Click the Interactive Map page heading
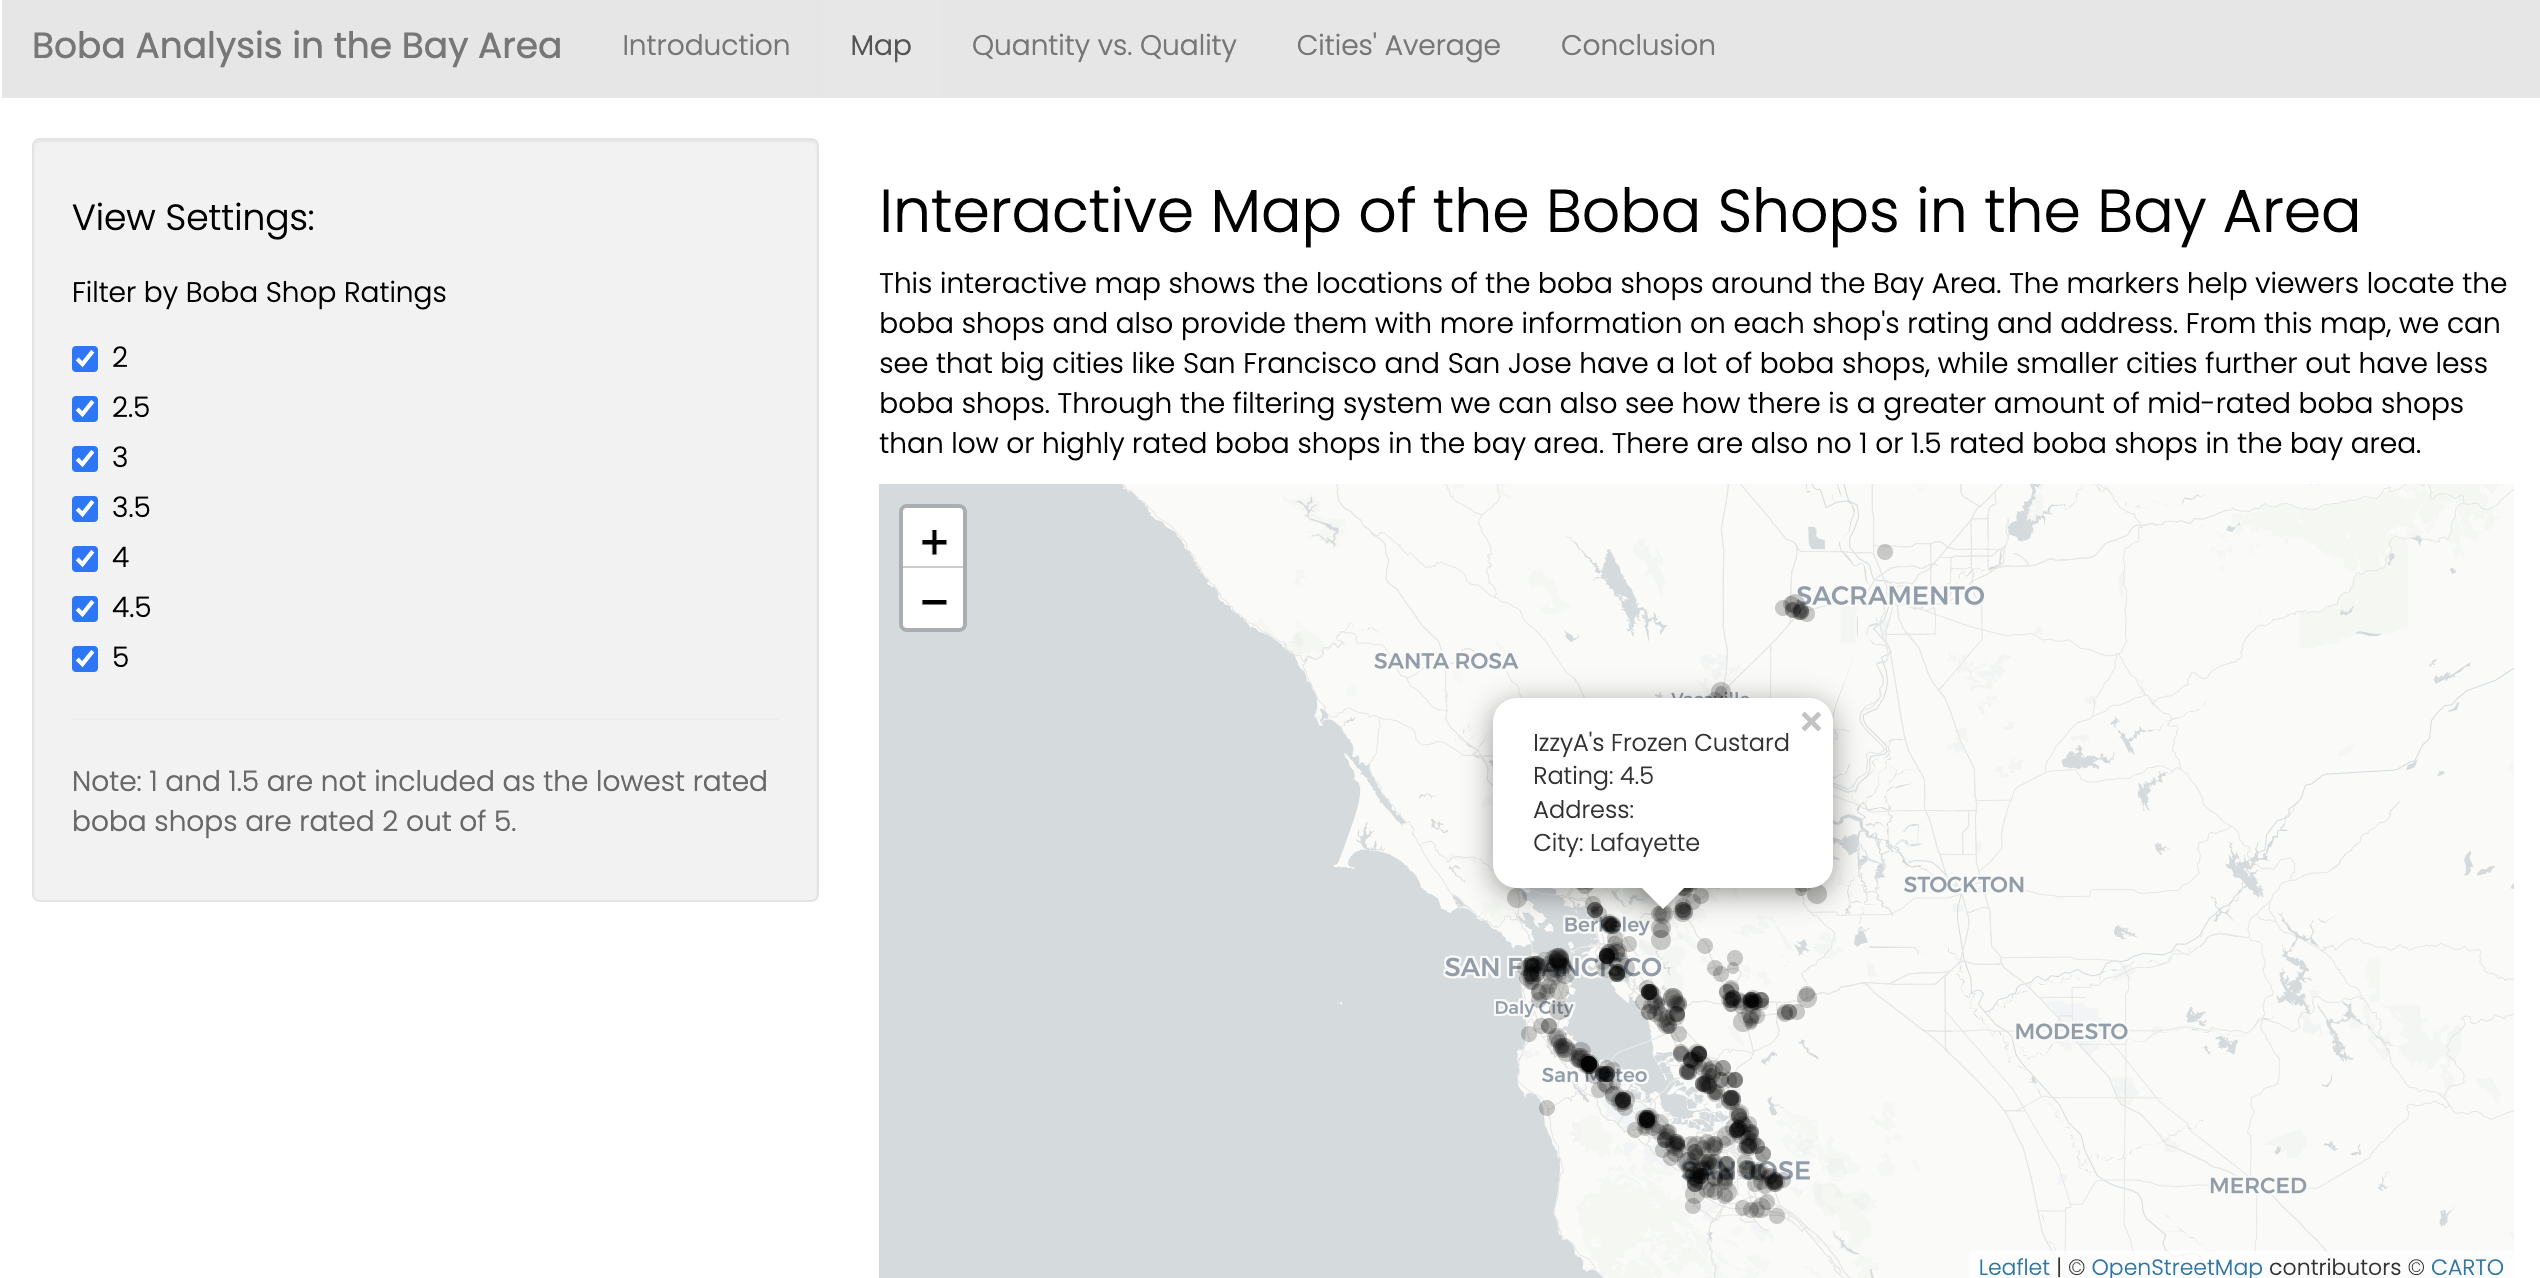Screen dimensions: 2540x1278 coord(1619,211)
